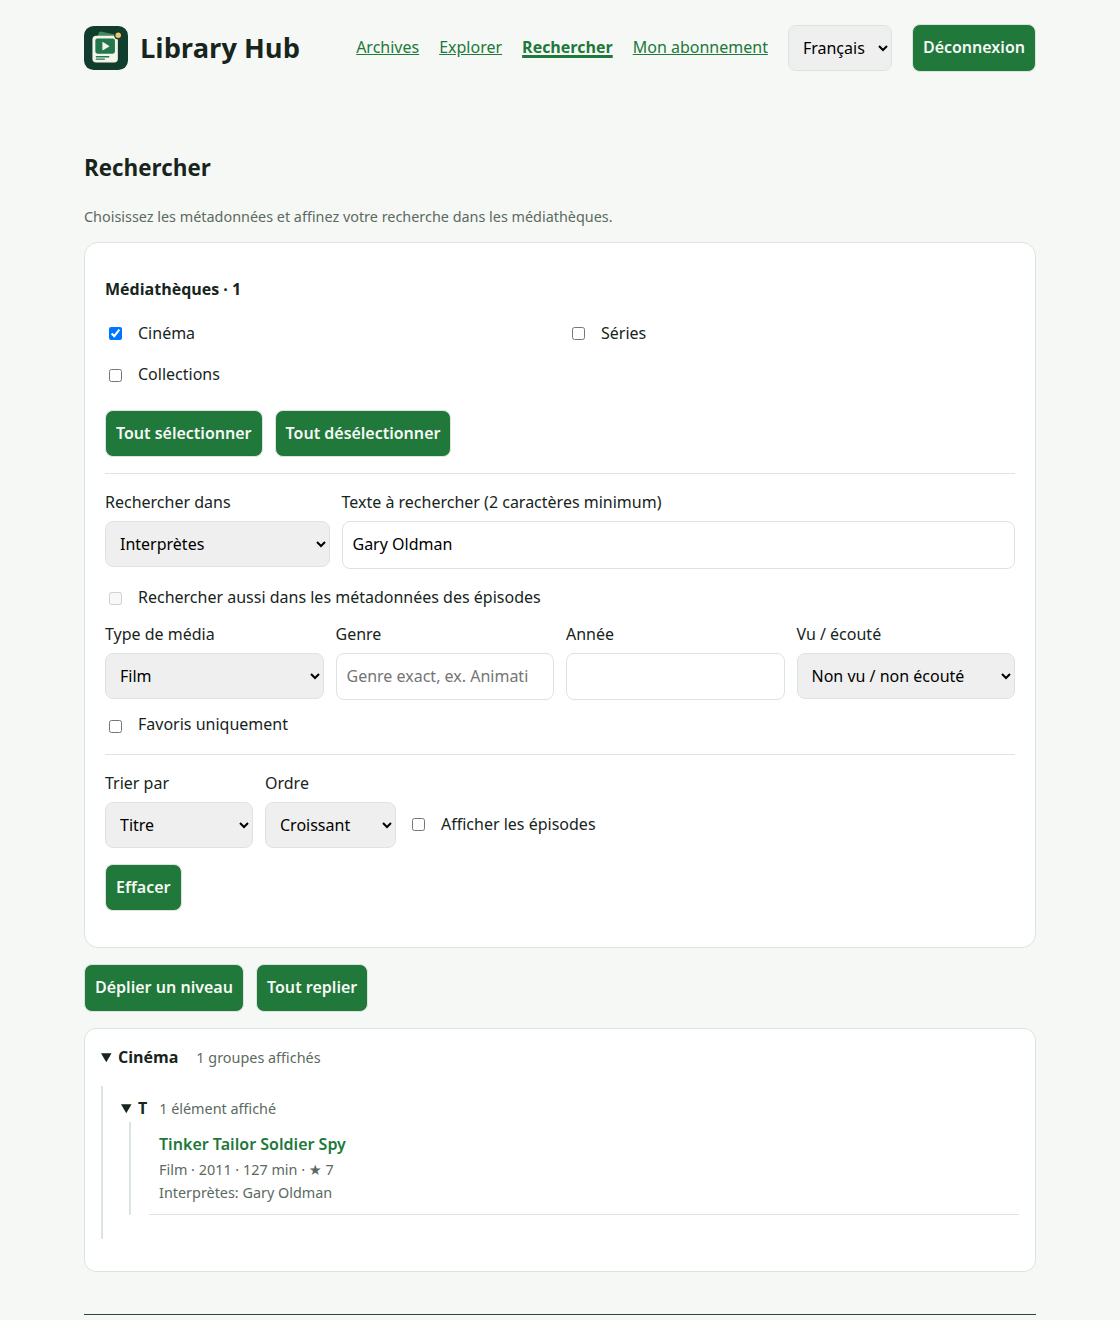
Task: Click the "Interprètes: Gary Oldman" result line
Action: (245, 1192)
